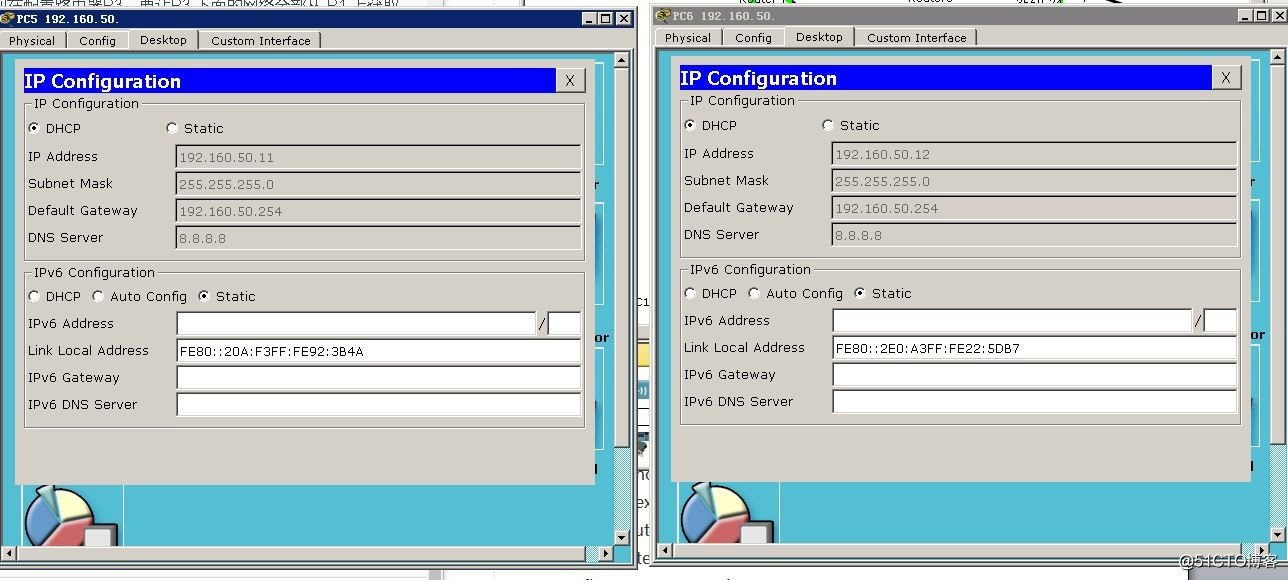This screenshot has height=580, width=1288.
Task: Enable IPv6 Auto Config in PC5
Action: point(98,296)
